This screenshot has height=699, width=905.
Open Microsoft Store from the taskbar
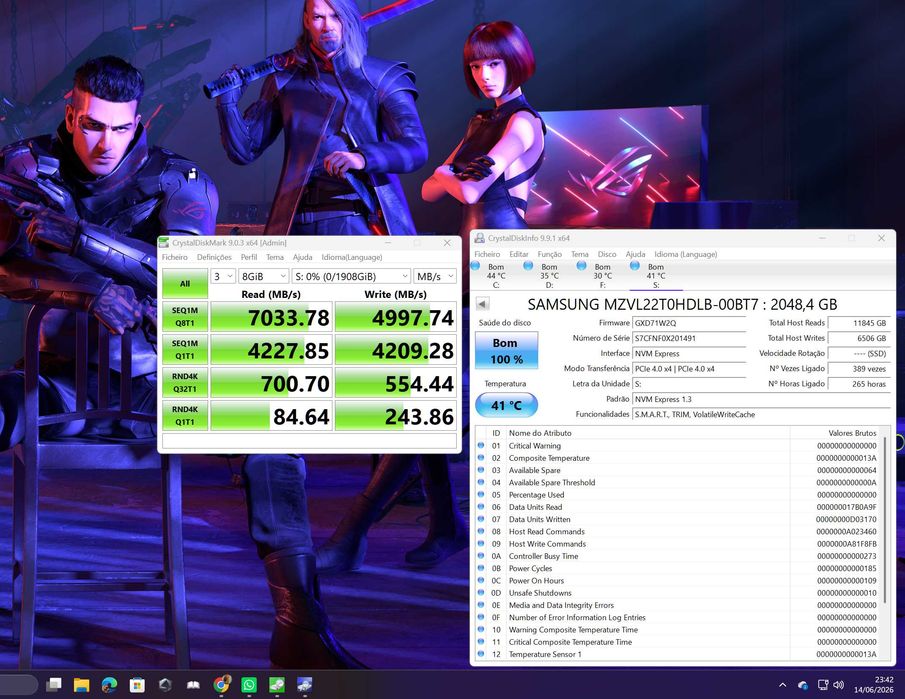(137, 685)
